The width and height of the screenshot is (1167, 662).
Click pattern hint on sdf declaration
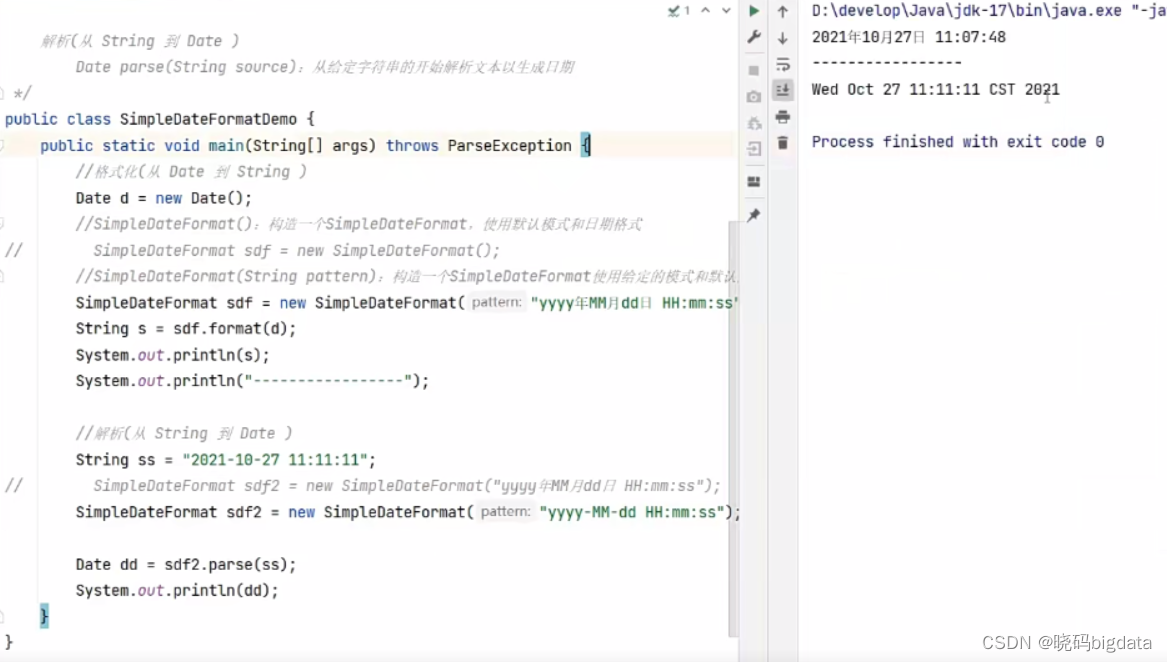(496, 302)
